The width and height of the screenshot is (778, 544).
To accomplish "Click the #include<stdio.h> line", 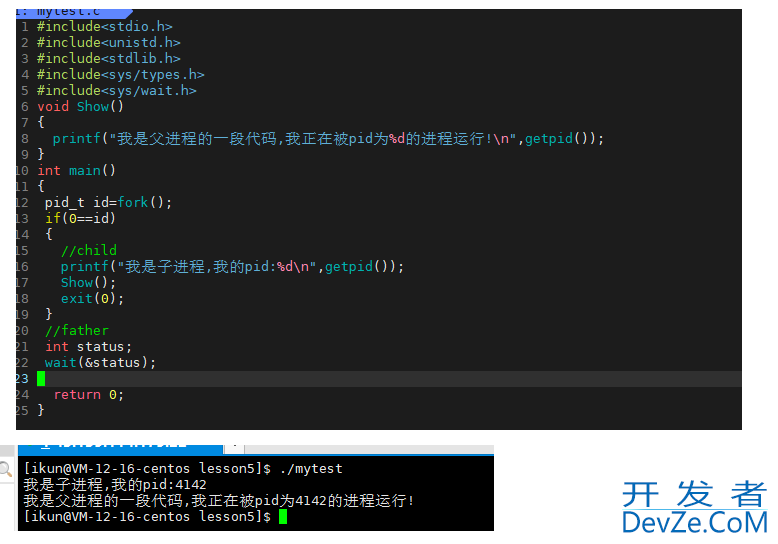I will point(105,26).
